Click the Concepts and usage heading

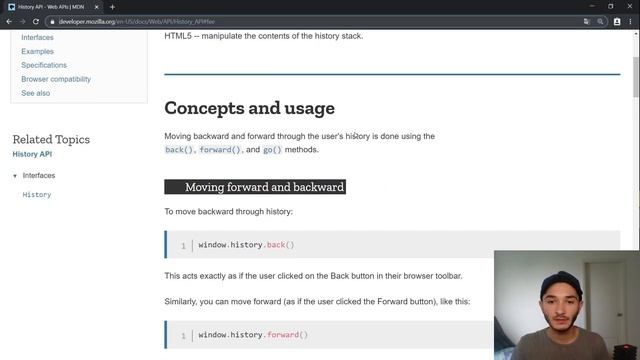249,108
